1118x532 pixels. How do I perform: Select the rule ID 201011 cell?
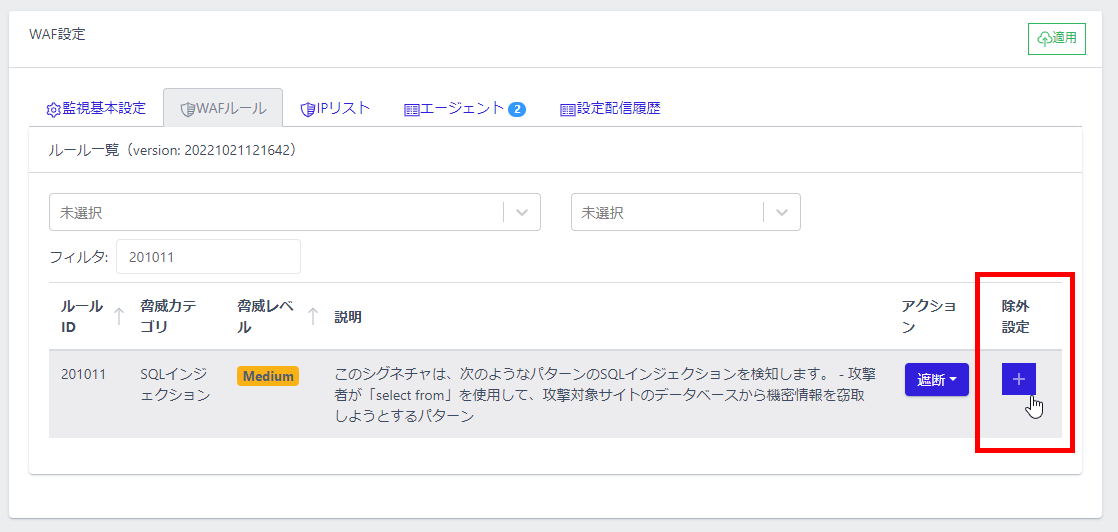[x=83, y=376]
